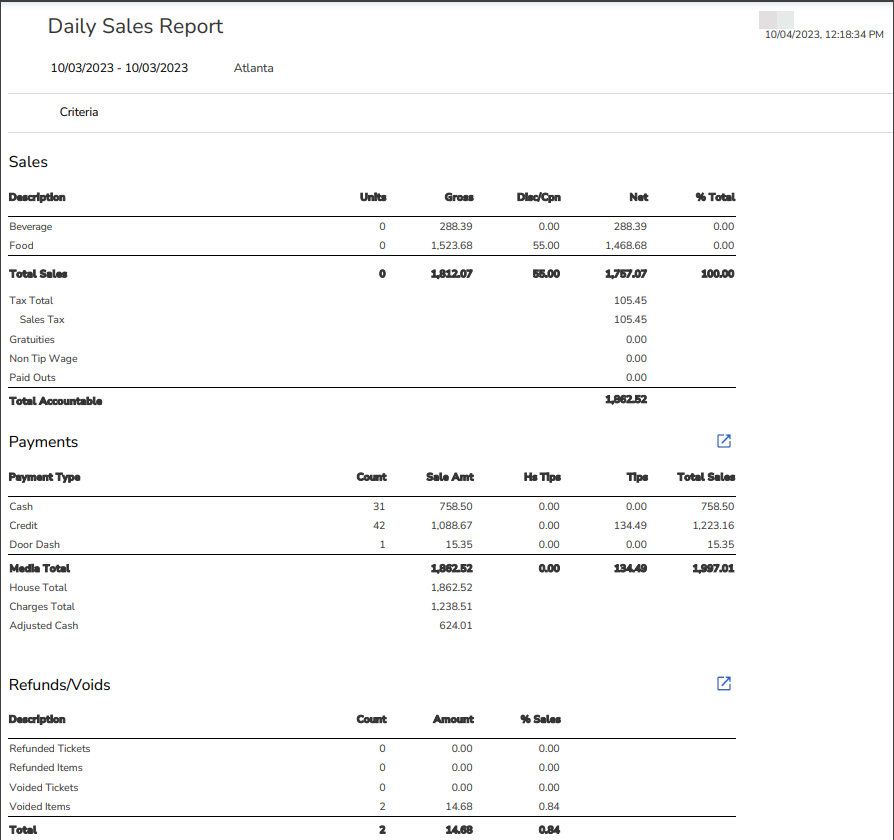Click the % Sales column header
Screen dimensions: 894x840
pos(540,719)
